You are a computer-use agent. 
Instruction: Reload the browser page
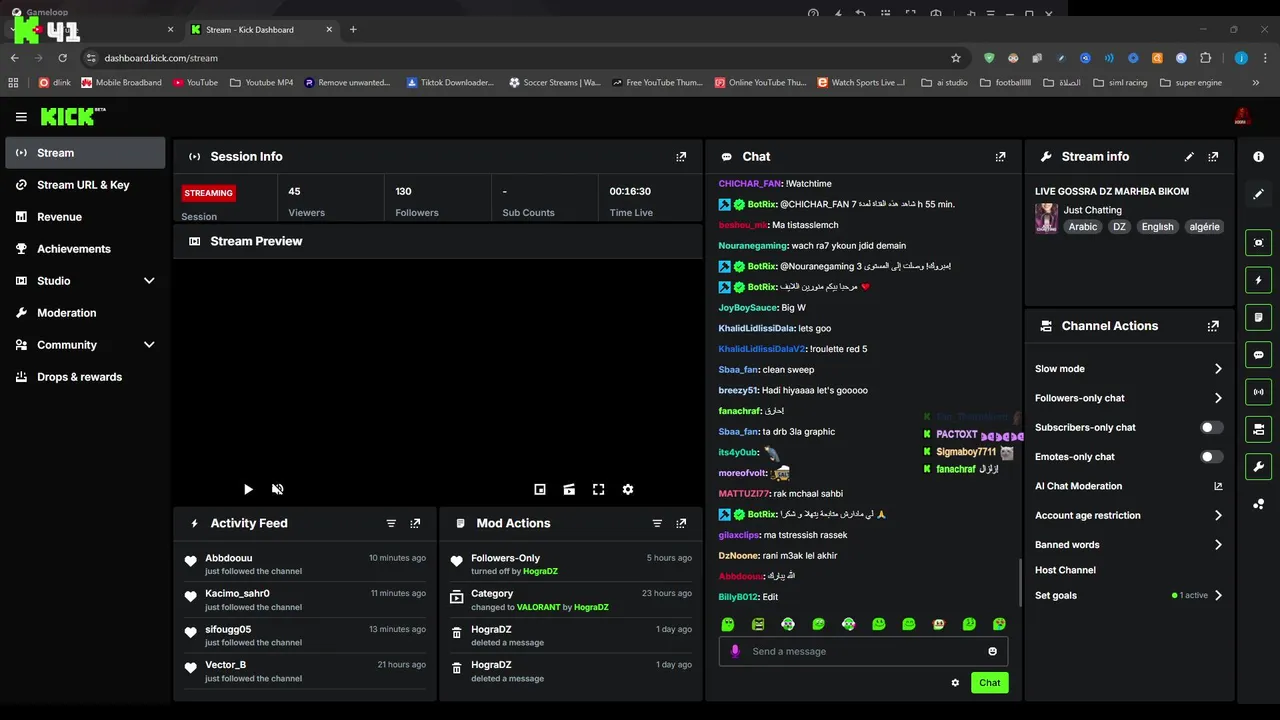(62, 58)
